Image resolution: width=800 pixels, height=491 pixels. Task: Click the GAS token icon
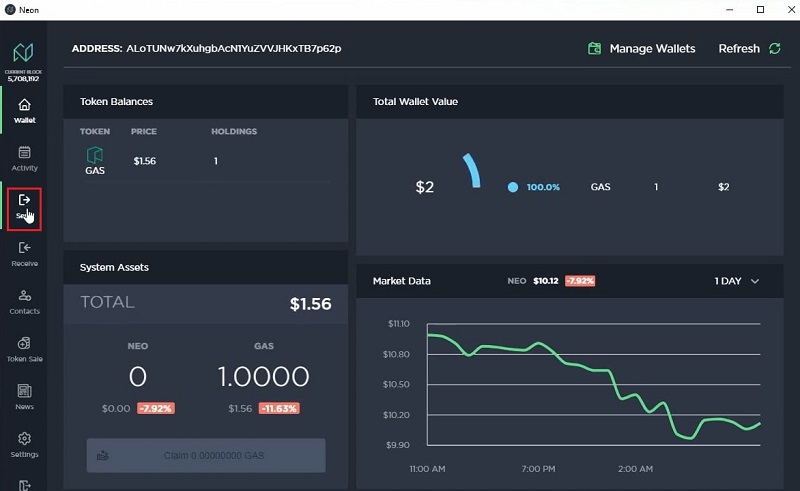pyautogui.click(x=95, y=155)
